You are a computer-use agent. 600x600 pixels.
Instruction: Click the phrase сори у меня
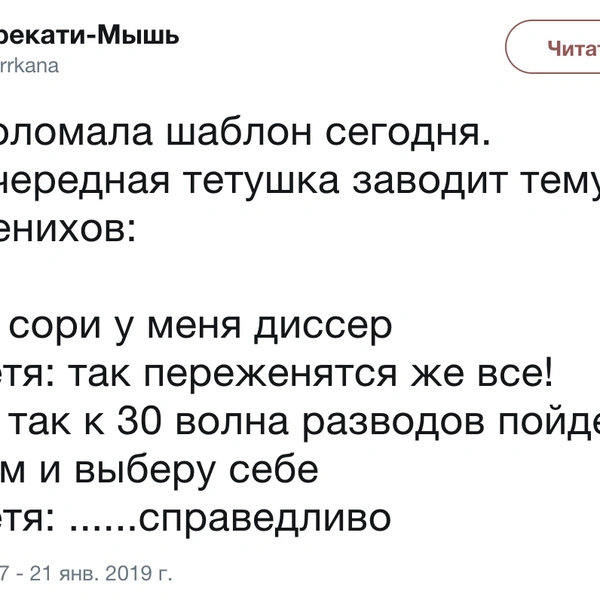(125, 327)
